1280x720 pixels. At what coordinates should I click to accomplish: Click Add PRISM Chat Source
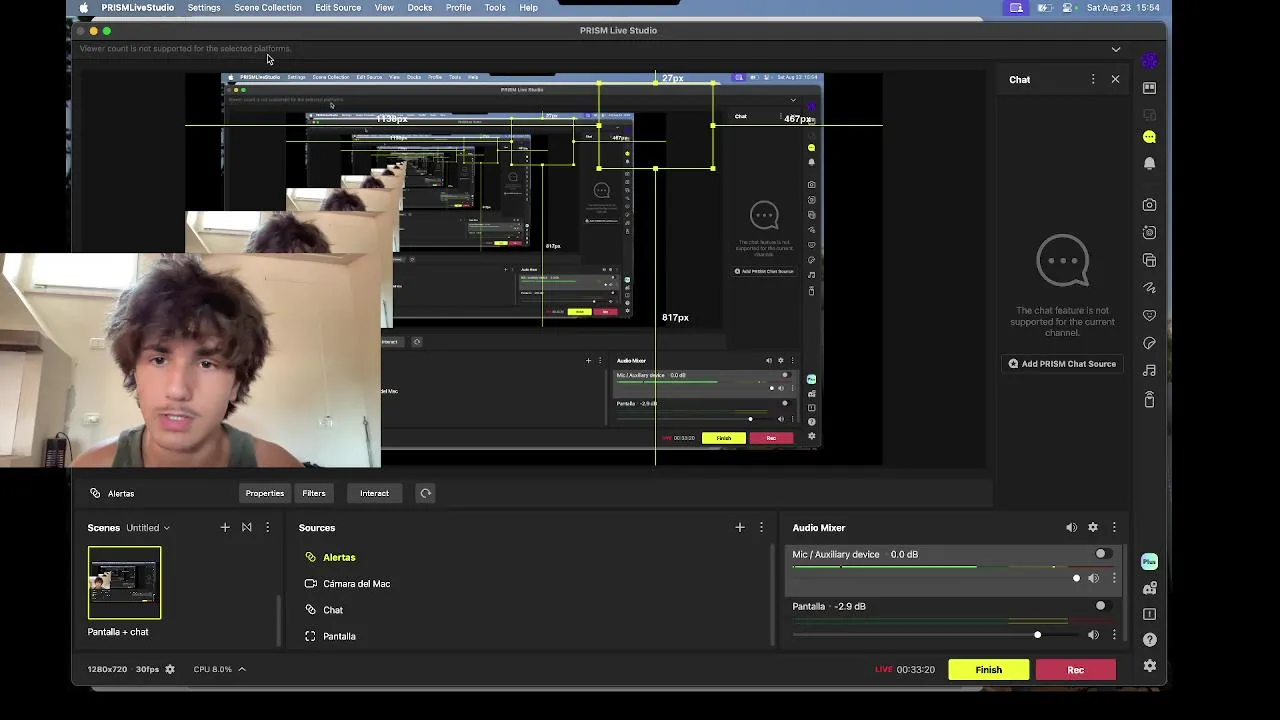click(x=1062, y=364)
